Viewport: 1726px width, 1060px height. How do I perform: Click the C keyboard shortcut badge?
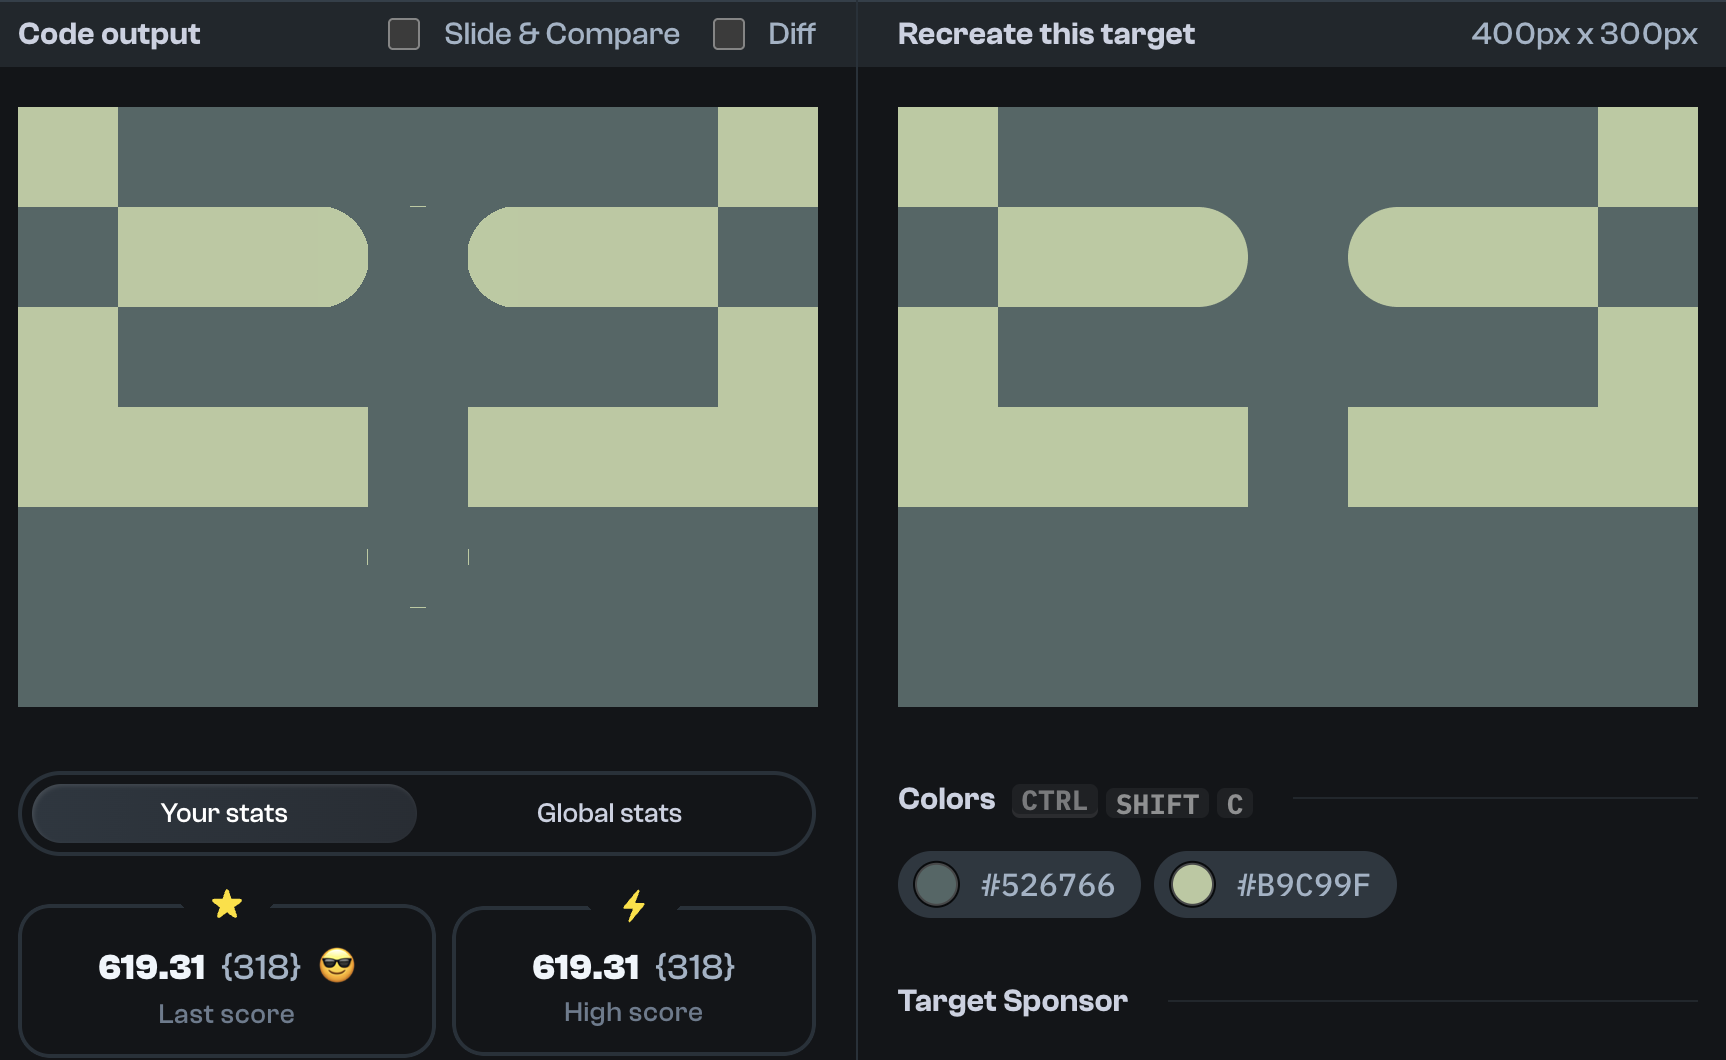pyautogui.click(x=1234, y=803)
